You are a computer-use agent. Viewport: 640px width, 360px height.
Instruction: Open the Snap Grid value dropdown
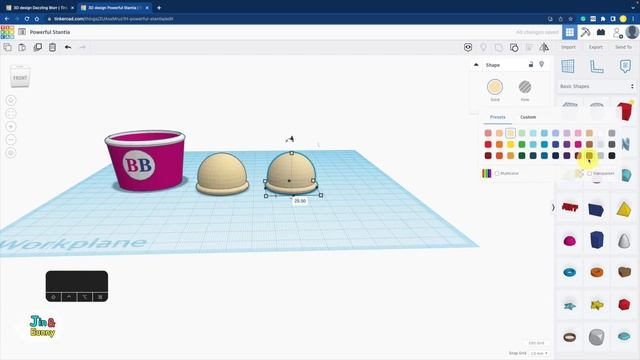coord(539,353)
